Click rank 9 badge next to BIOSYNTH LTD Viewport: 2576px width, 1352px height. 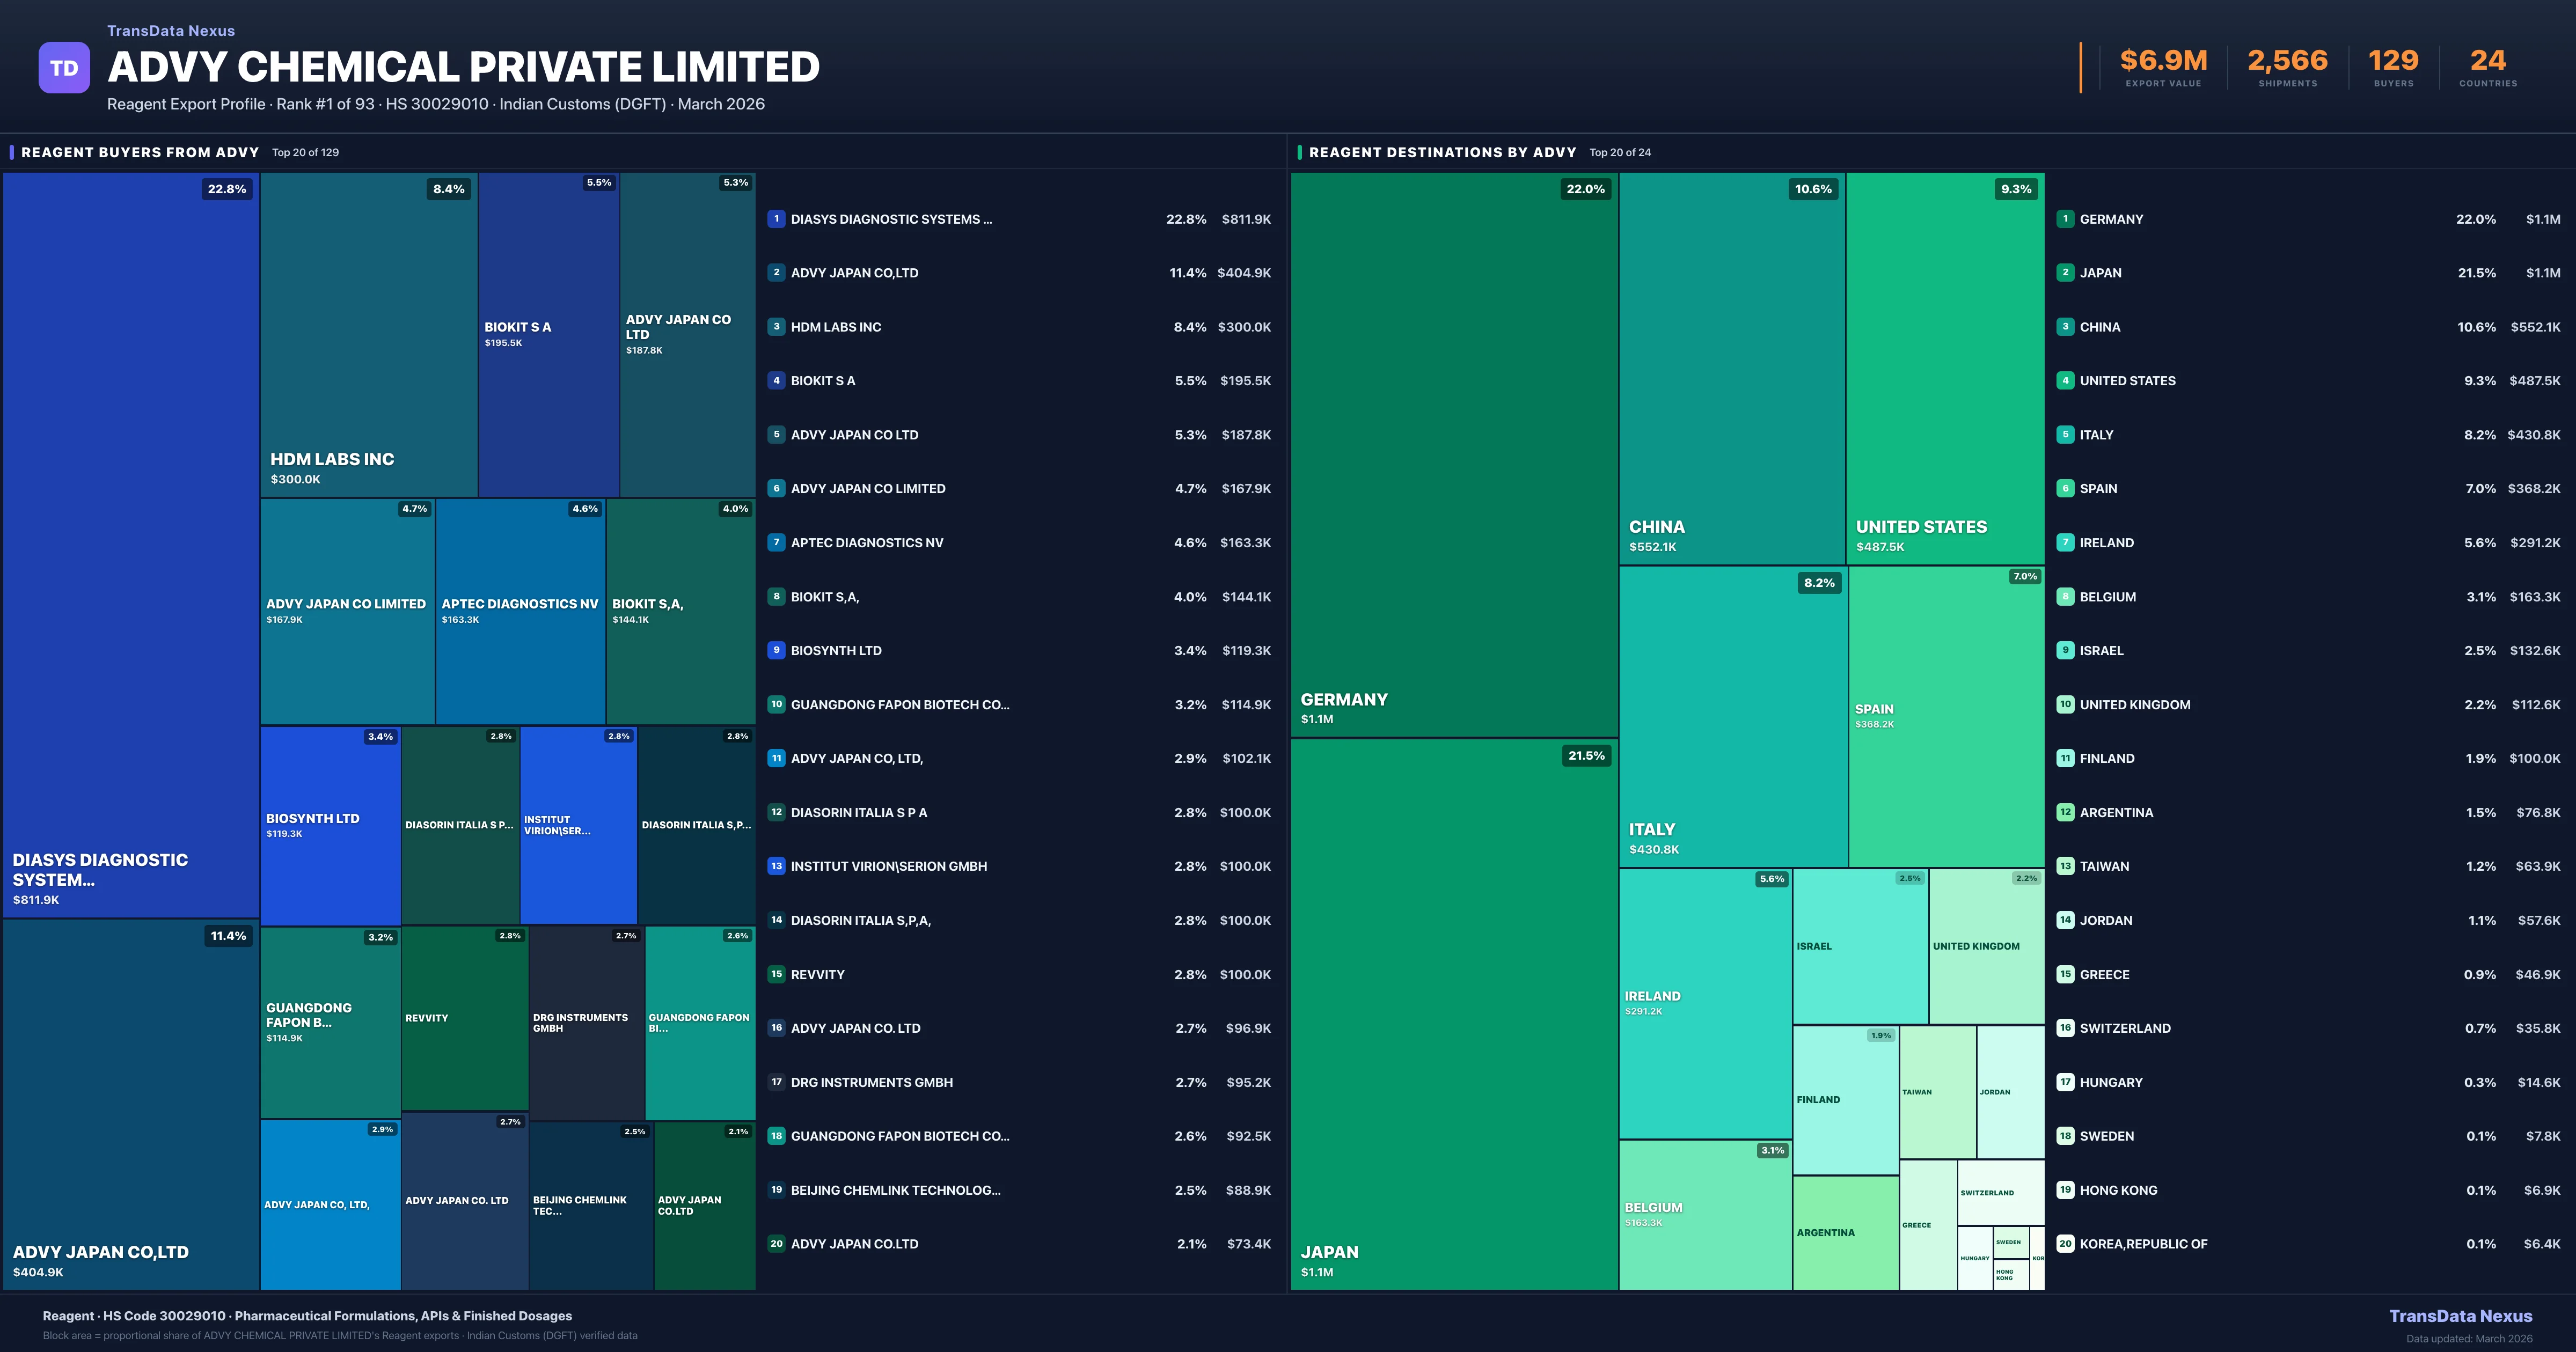[776, 650]
